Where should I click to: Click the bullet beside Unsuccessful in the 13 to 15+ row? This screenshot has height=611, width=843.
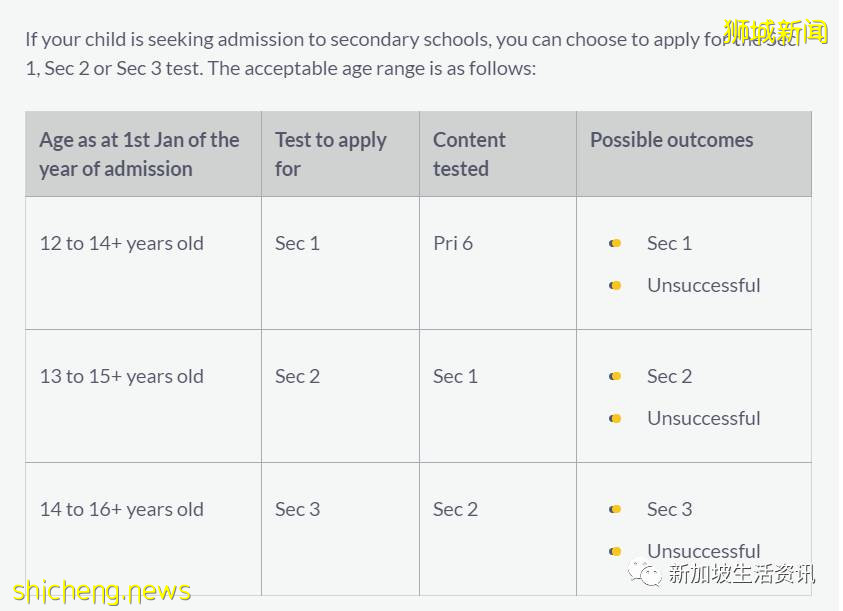coord(615,419)
